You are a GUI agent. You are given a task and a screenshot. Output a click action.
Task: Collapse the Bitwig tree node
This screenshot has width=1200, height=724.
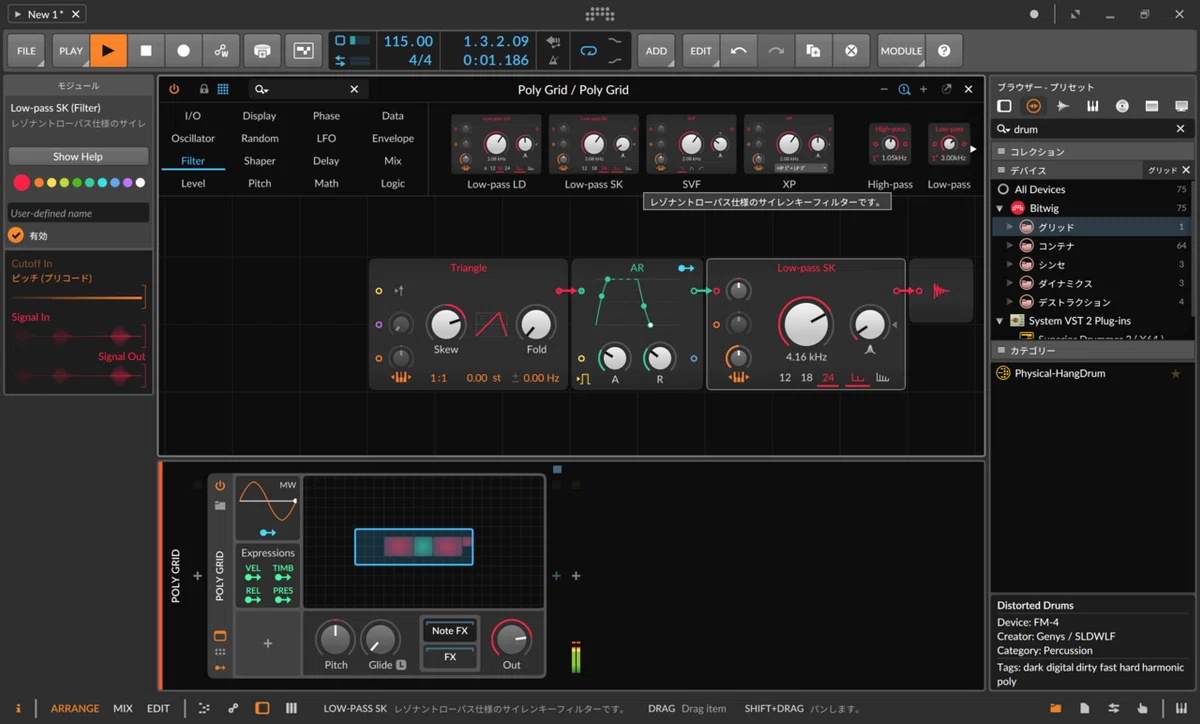[1000, 208]
